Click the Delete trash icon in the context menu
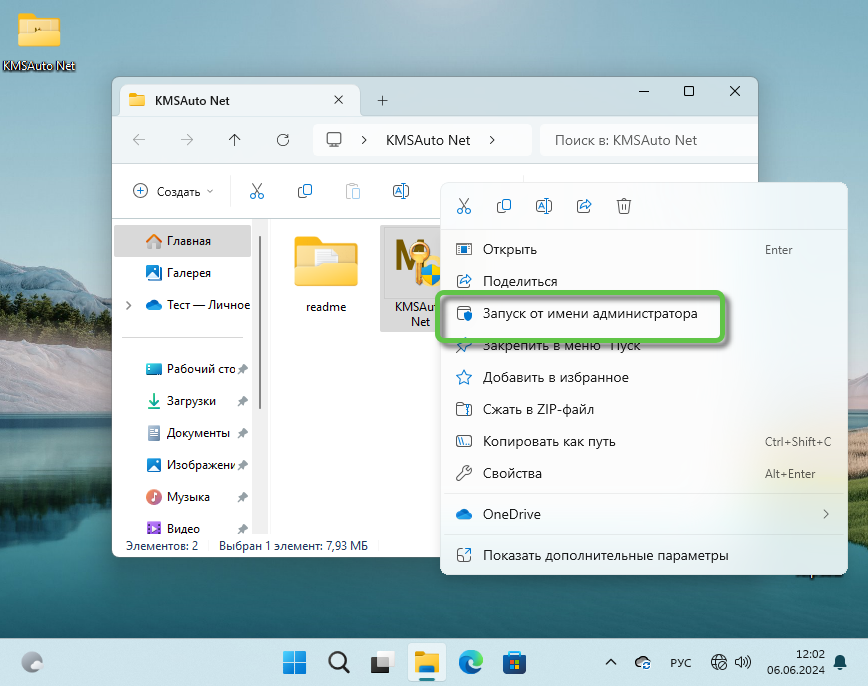The image size is (868, 686). click(x=624, y=206)
